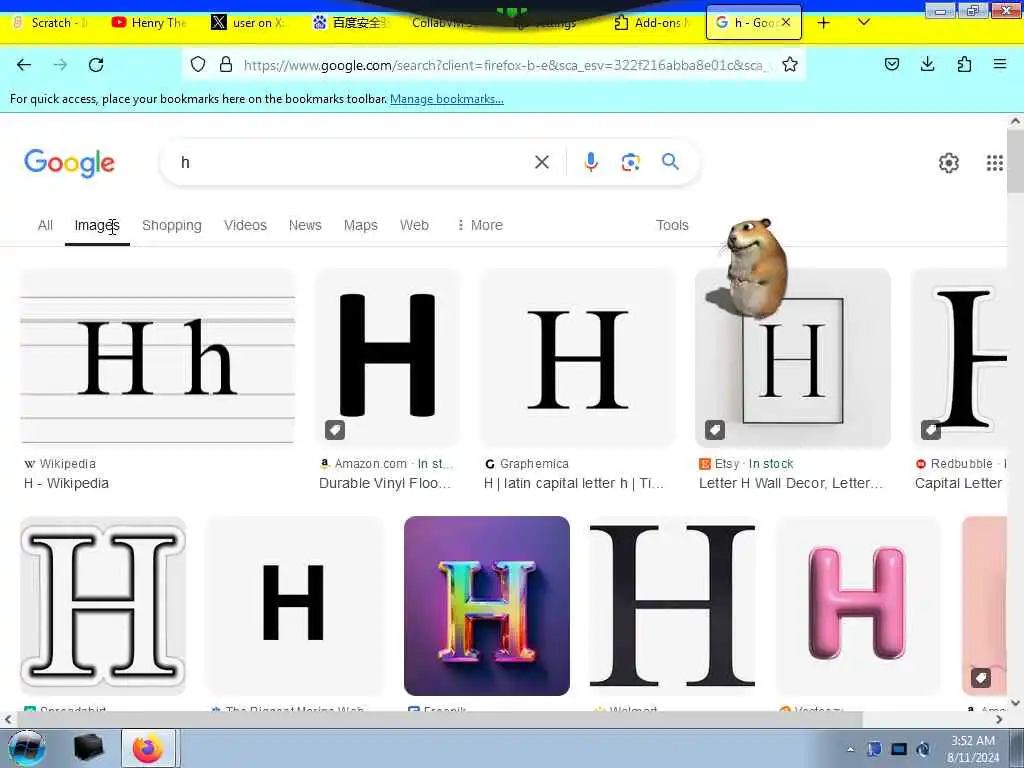Image resolution: width=1024 pixels, height=768 pixels.
Task: Open the extensions puzzle icon
Action: [964, 64]
